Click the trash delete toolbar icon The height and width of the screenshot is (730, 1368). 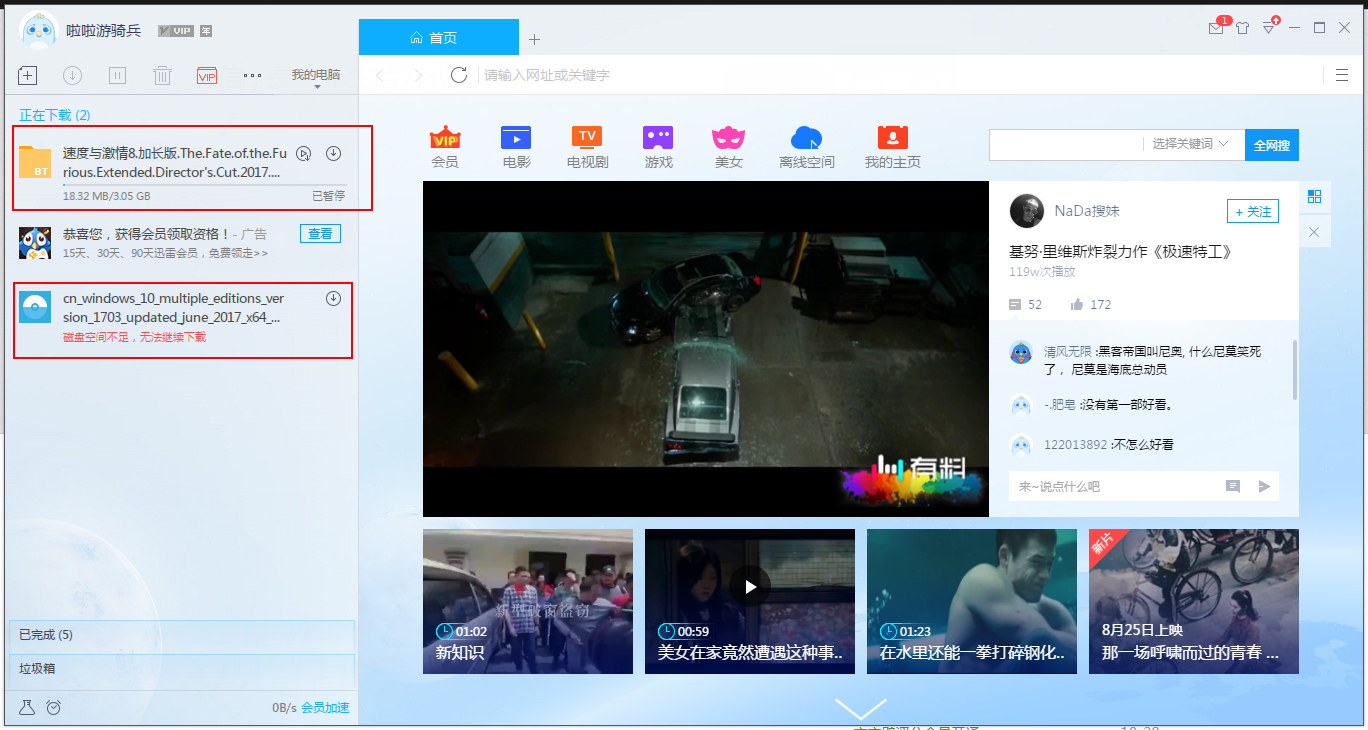[x=162, y=75]
